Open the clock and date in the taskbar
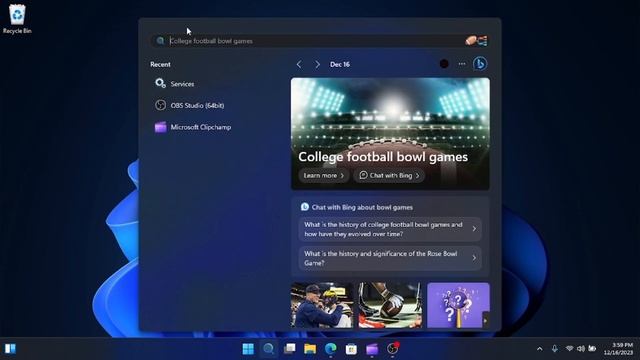The image size is (640, 360). [x=618, y=349]
